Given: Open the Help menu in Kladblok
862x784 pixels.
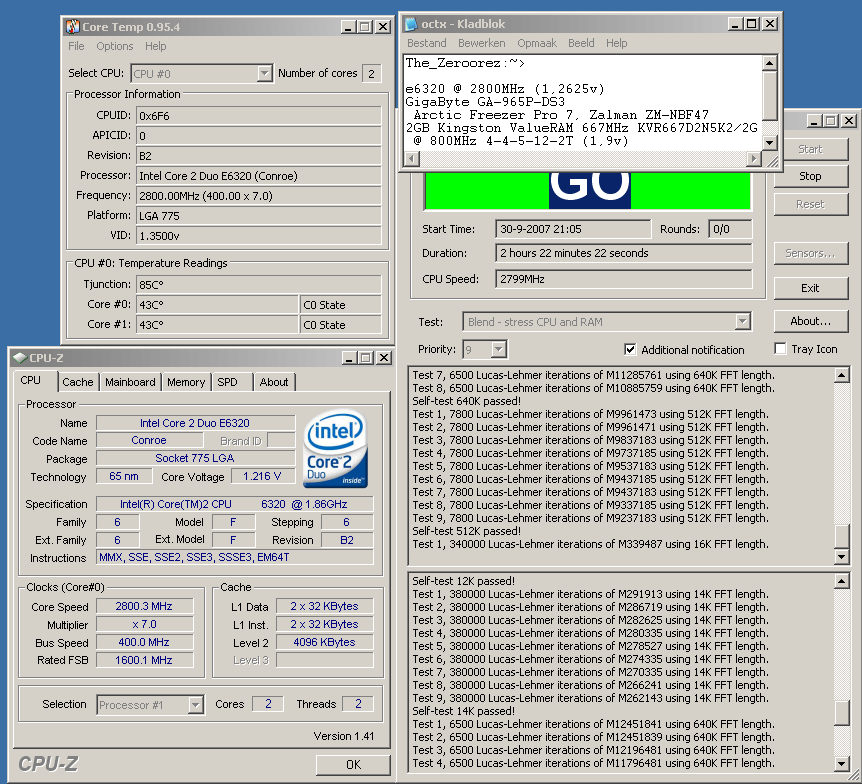Looking at the screenshot, I should tap(616, 43).
